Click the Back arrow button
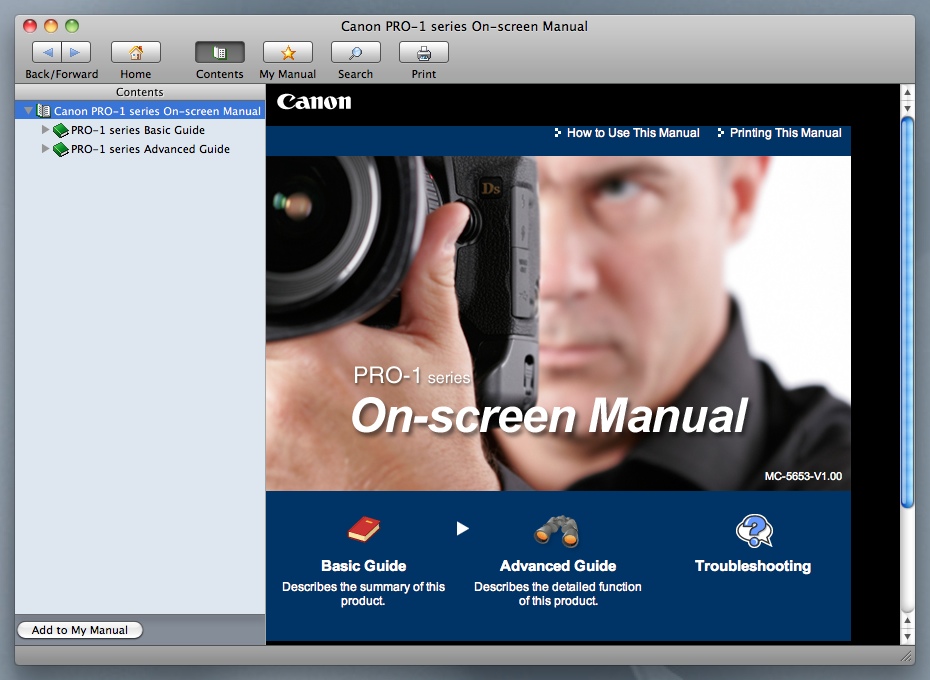 (x=47, y=52)
